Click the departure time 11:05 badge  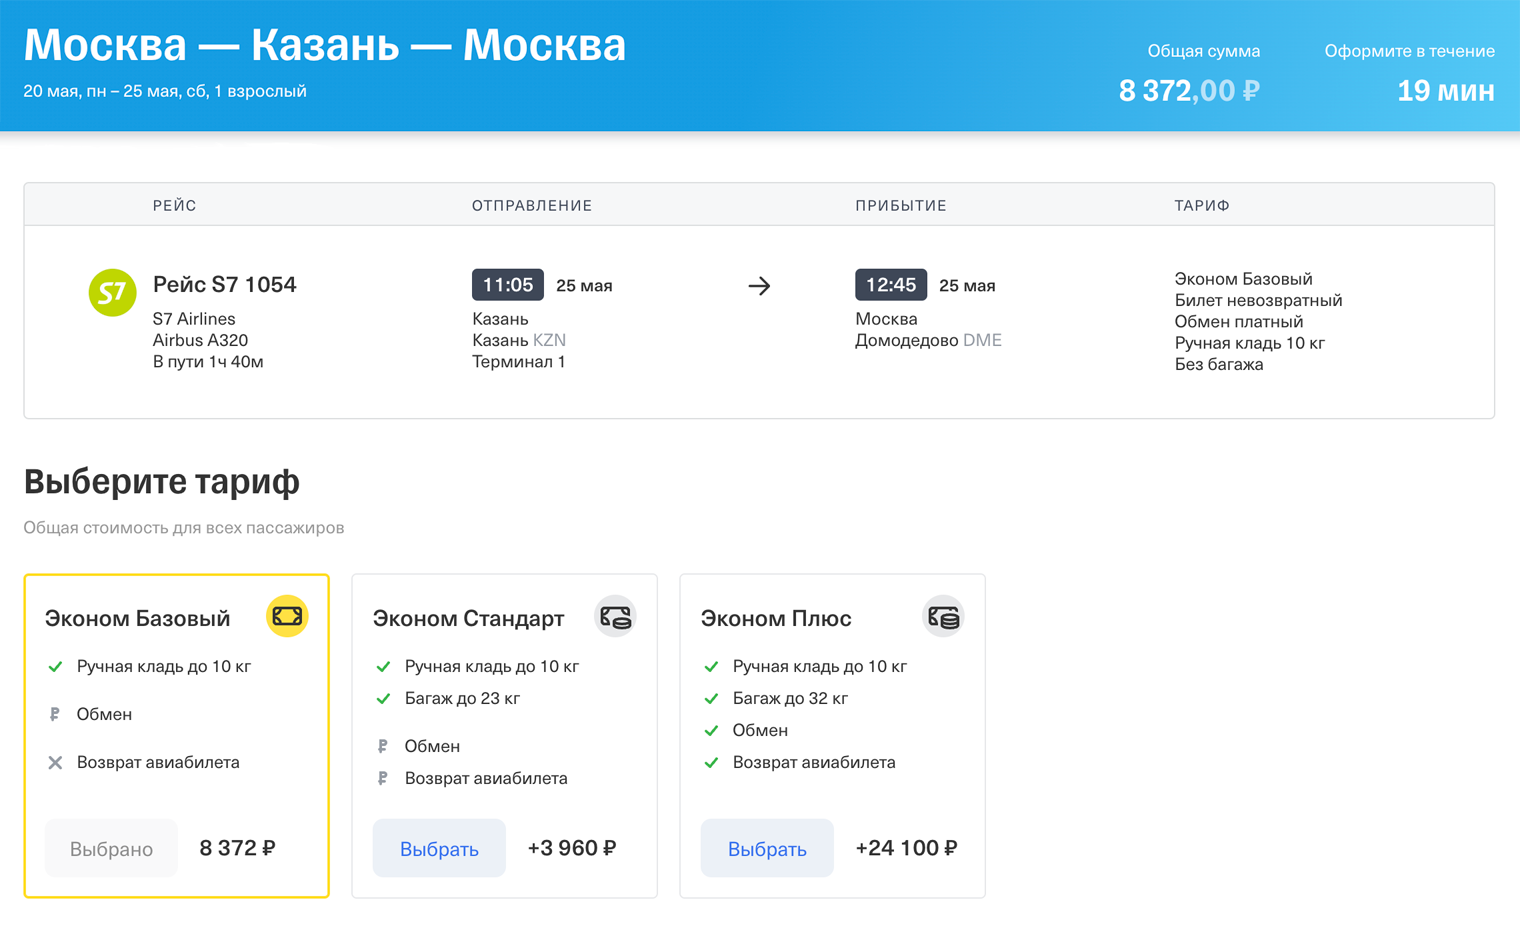(508, 285)
